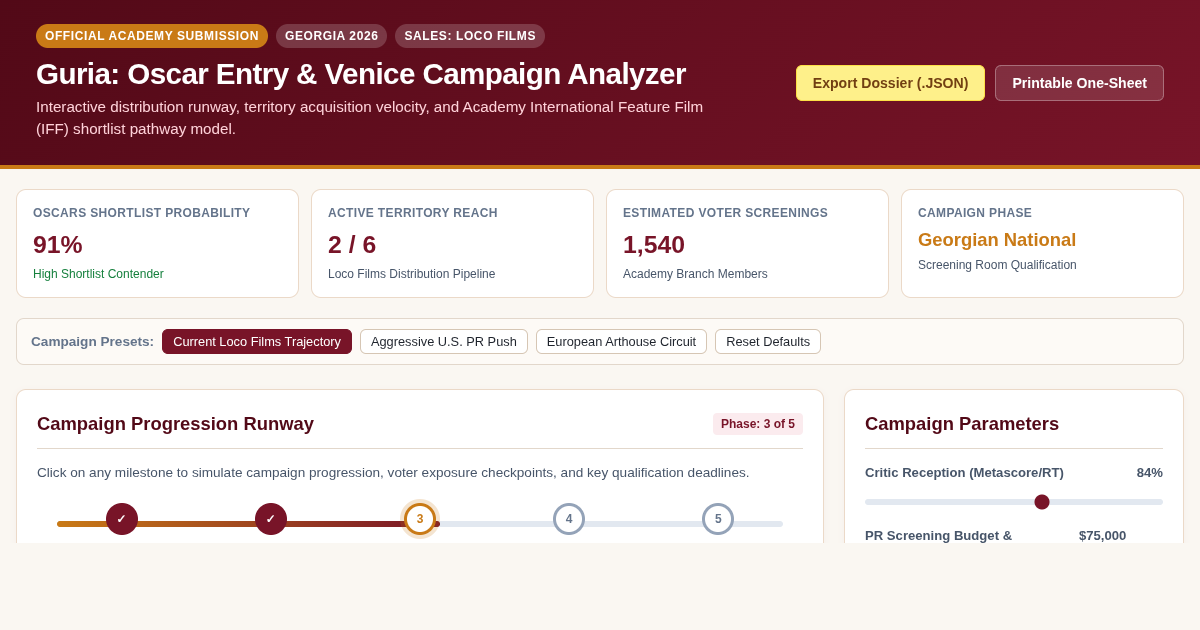This screenshot has width=1200, height=630.
Task: Click Georgia 2026 badge
Action: [332, 36]
